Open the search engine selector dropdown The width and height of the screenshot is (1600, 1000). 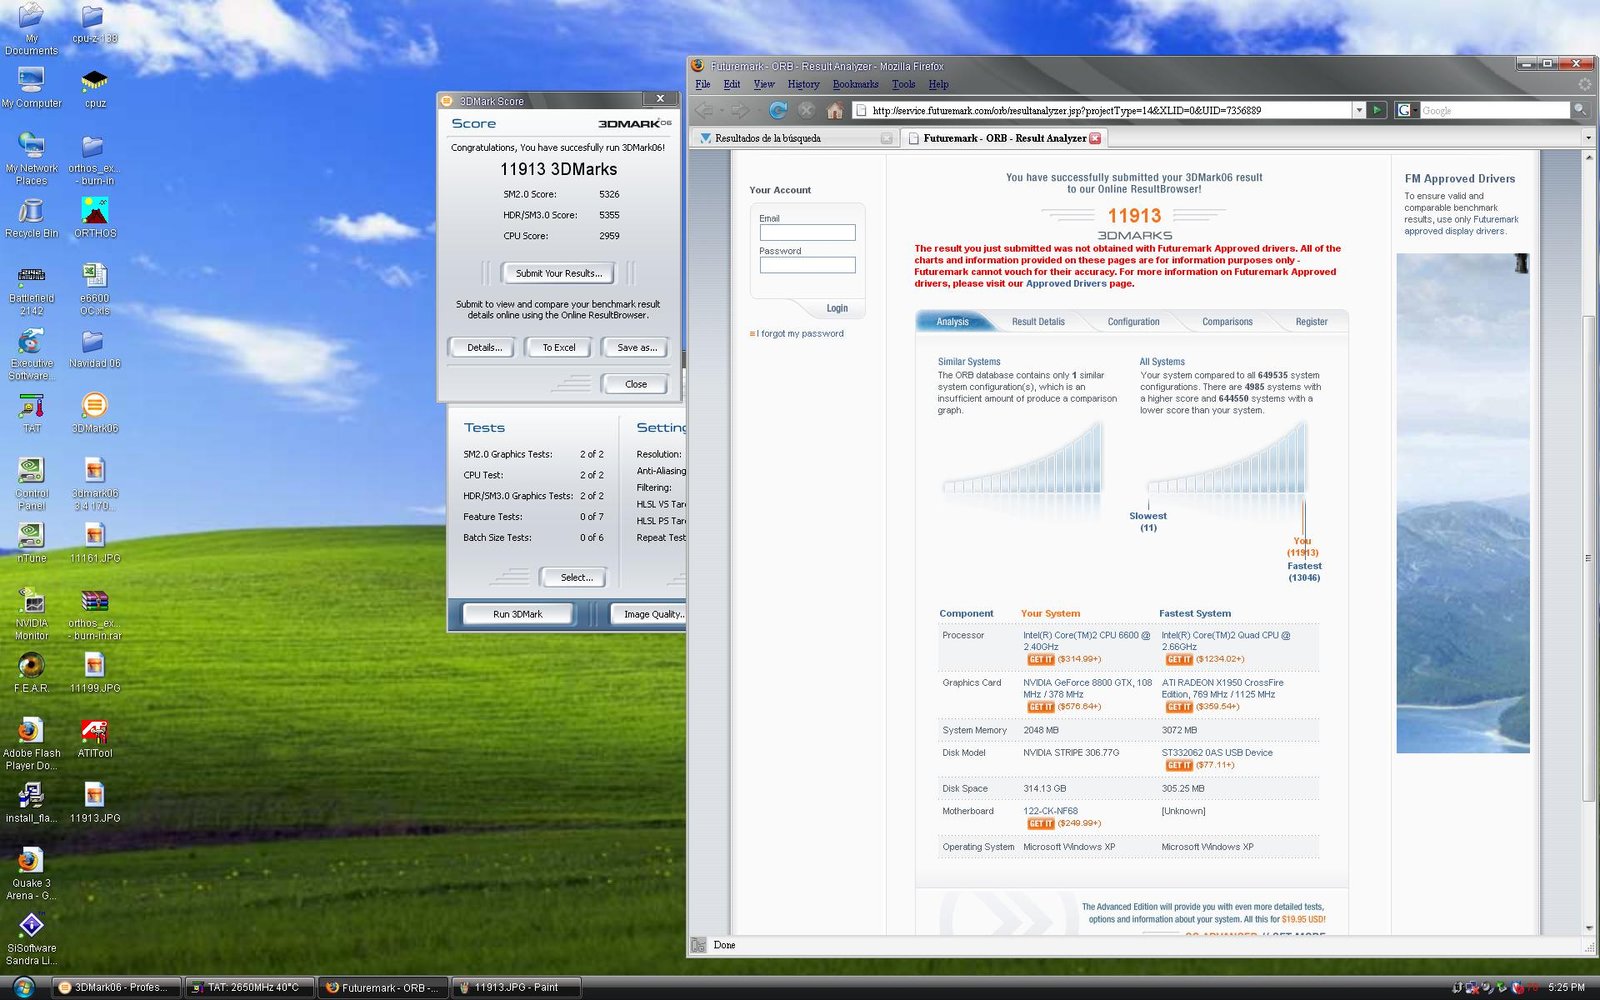tap(1408, 110)
